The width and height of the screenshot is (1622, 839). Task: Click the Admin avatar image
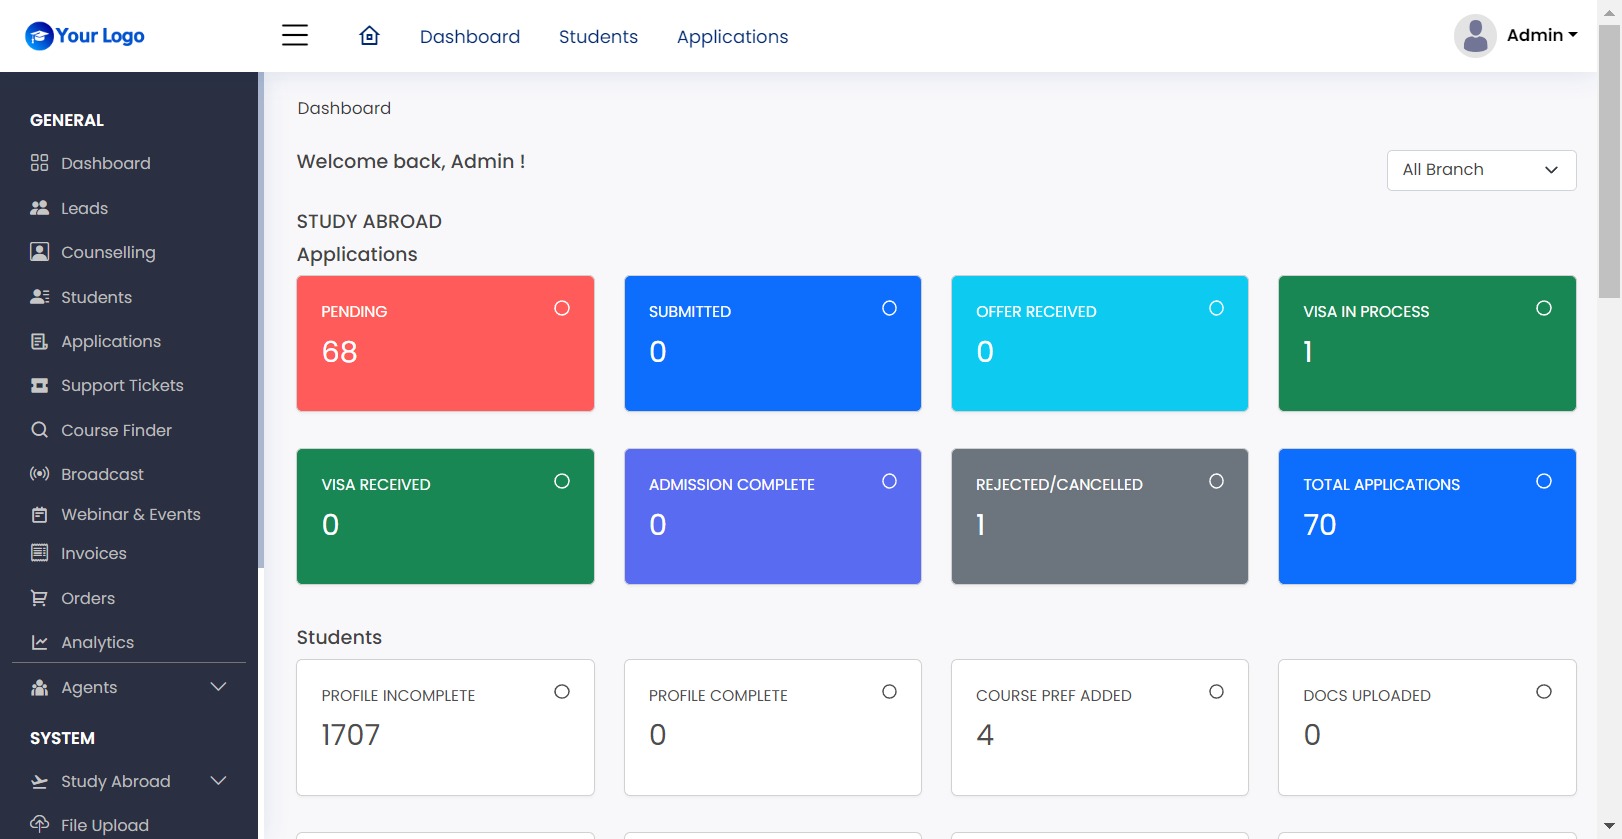1475,36
